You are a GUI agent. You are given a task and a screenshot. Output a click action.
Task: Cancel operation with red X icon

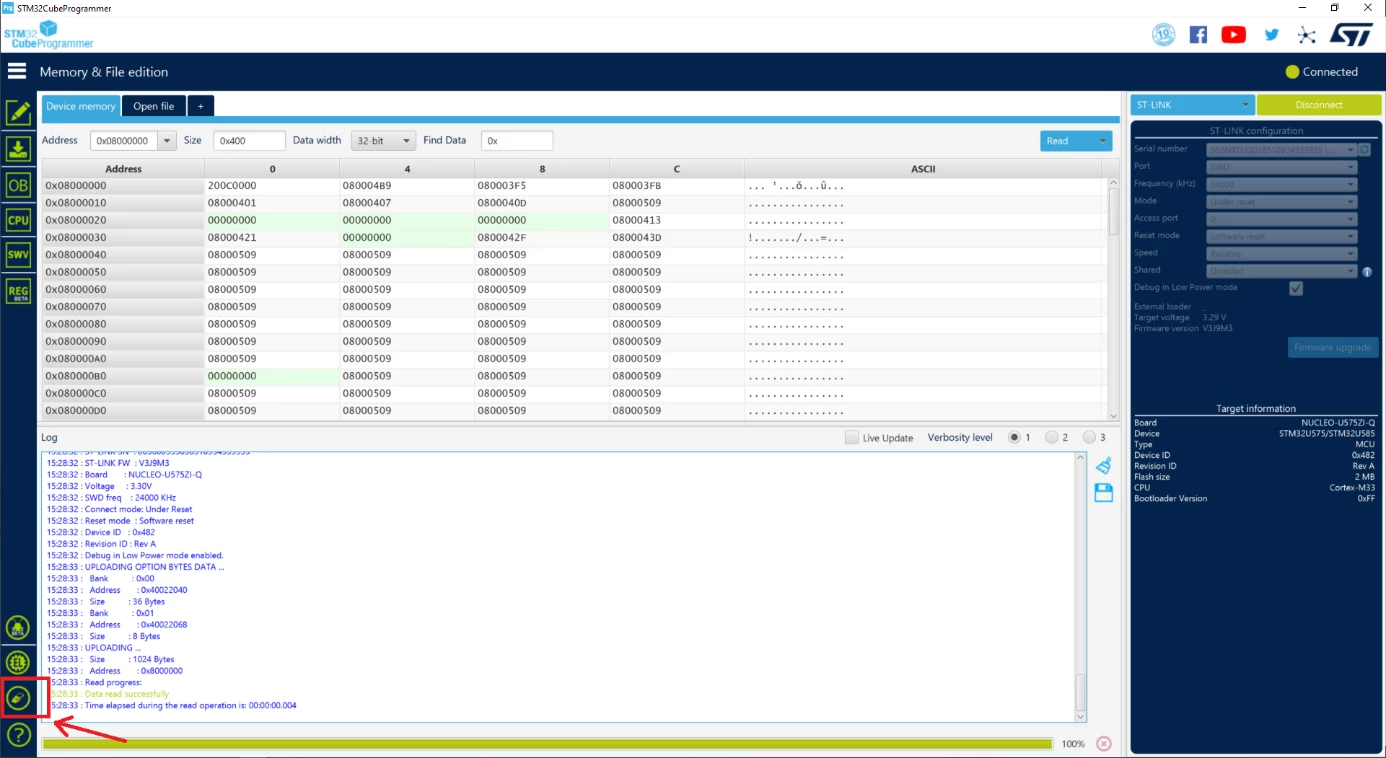(1104, 744)
